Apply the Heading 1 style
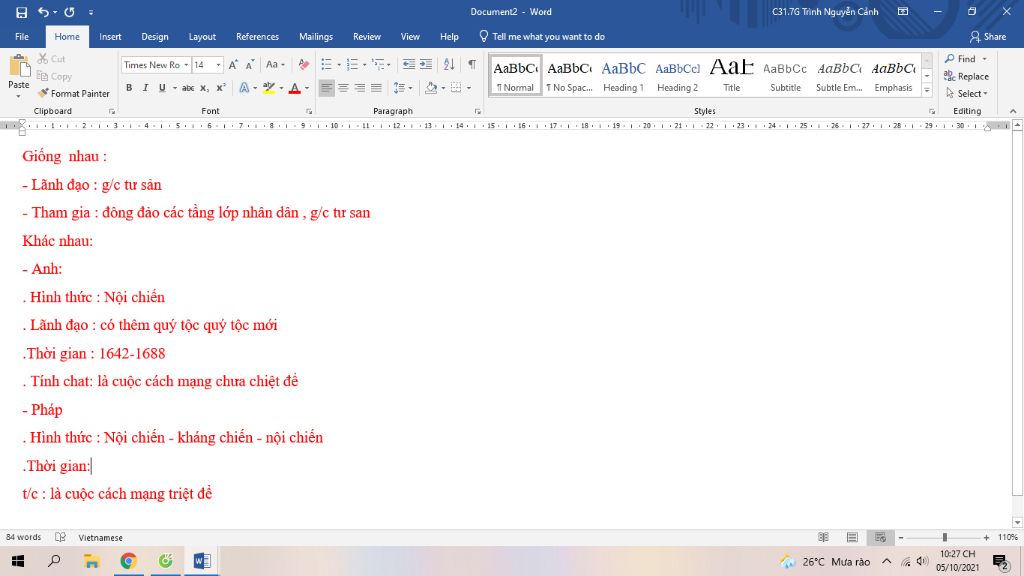This screenshot has width=1024, height=576. click(x=624, y=76)
